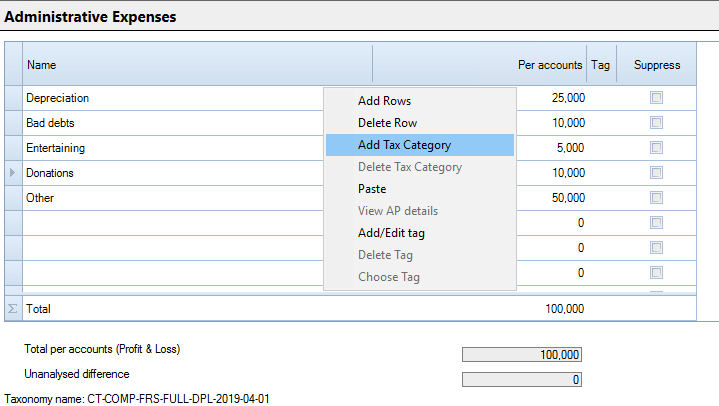
Task: Tick Suppress checkbox for Depreciation row
Action: coord(656,98)
